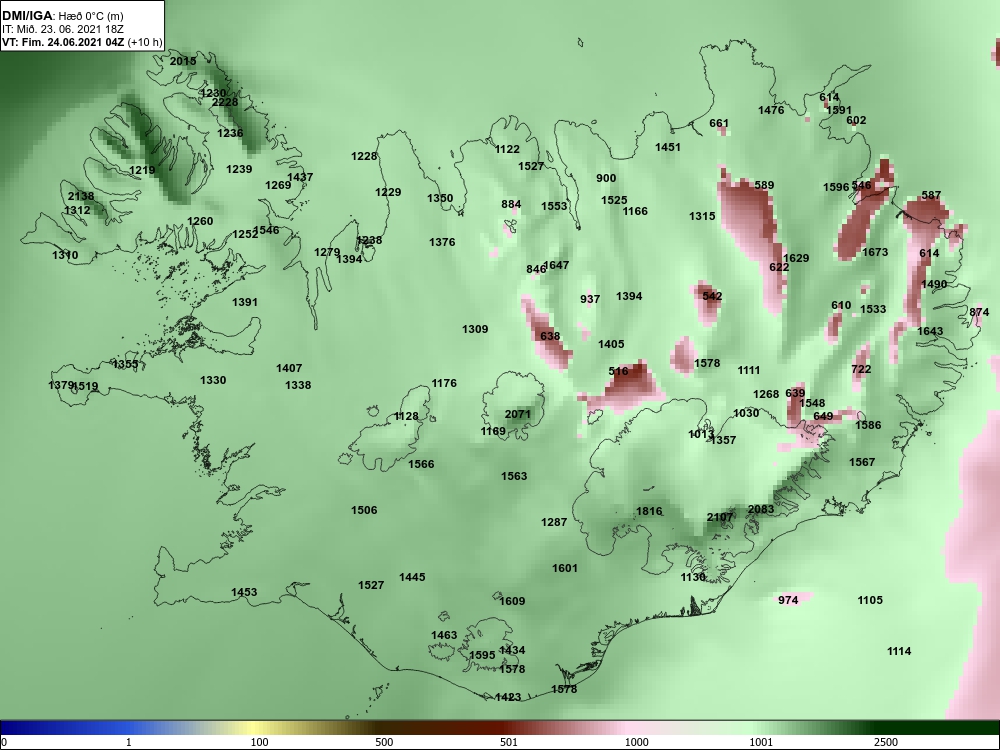Click the '2083' height label
Image resolution: width=1000 pixels, height=750 pixels.
click(x=761, y=510)
